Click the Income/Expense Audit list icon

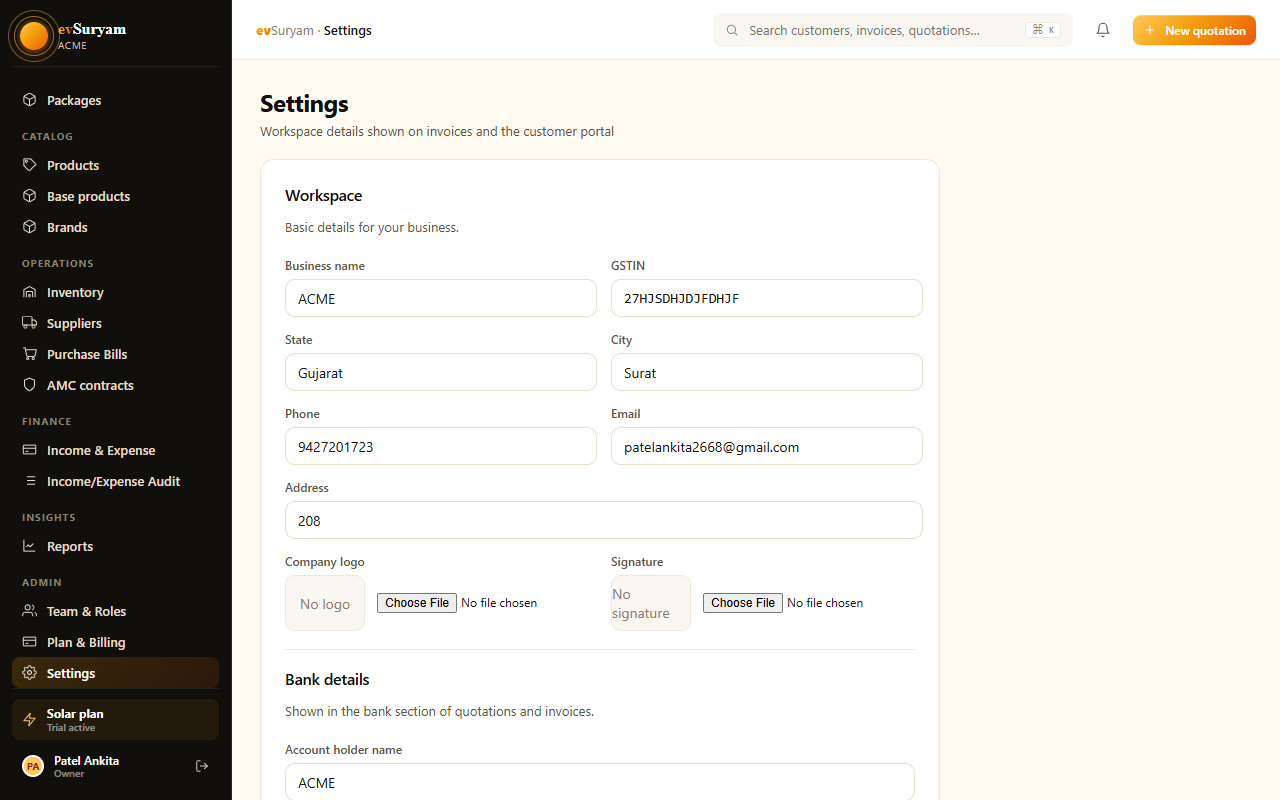(x=30, y=481)
